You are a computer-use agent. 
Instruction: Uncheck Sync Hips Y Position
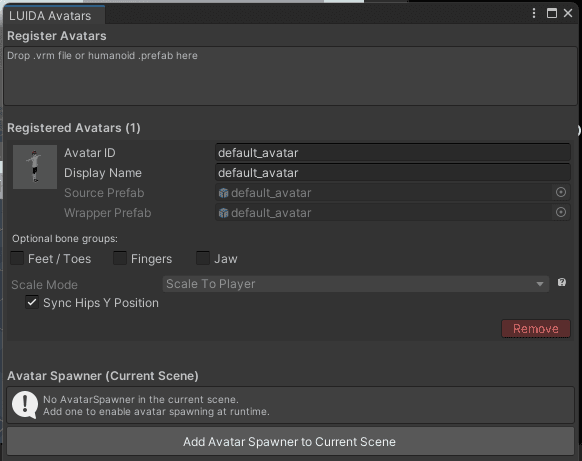pos(32,302)
